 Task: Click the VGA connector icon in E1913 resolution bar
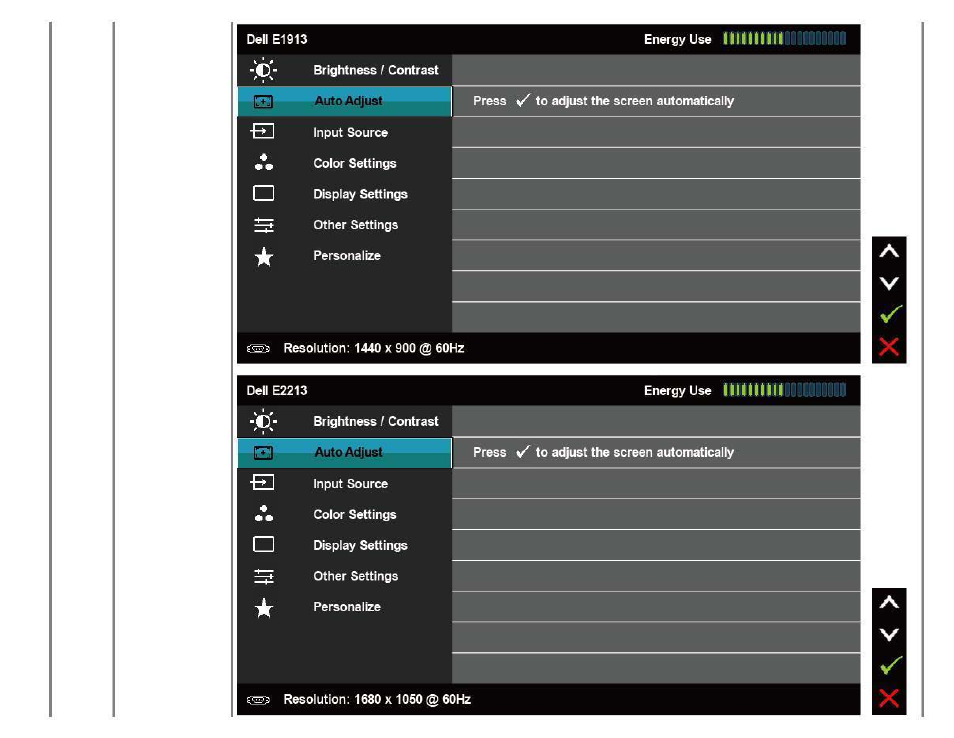pyautogui.click(x=259, y=349)
